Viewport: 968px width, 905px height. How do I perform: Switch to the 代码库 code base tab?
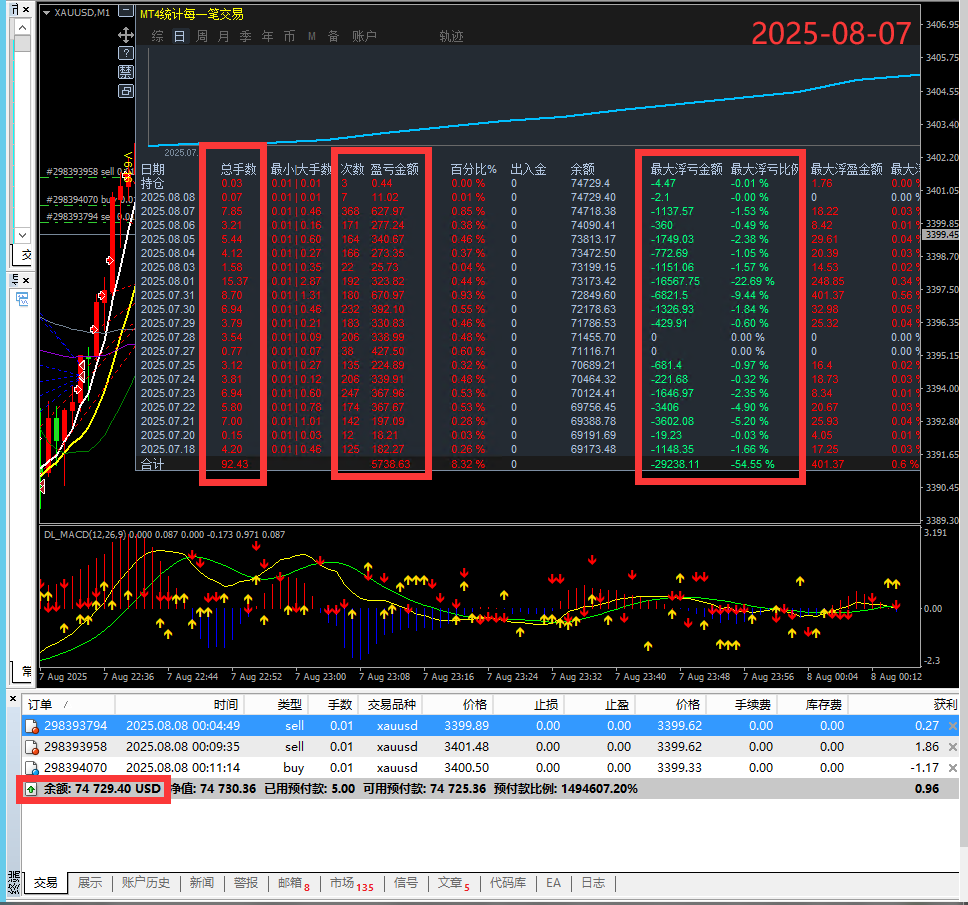(508, 883)
